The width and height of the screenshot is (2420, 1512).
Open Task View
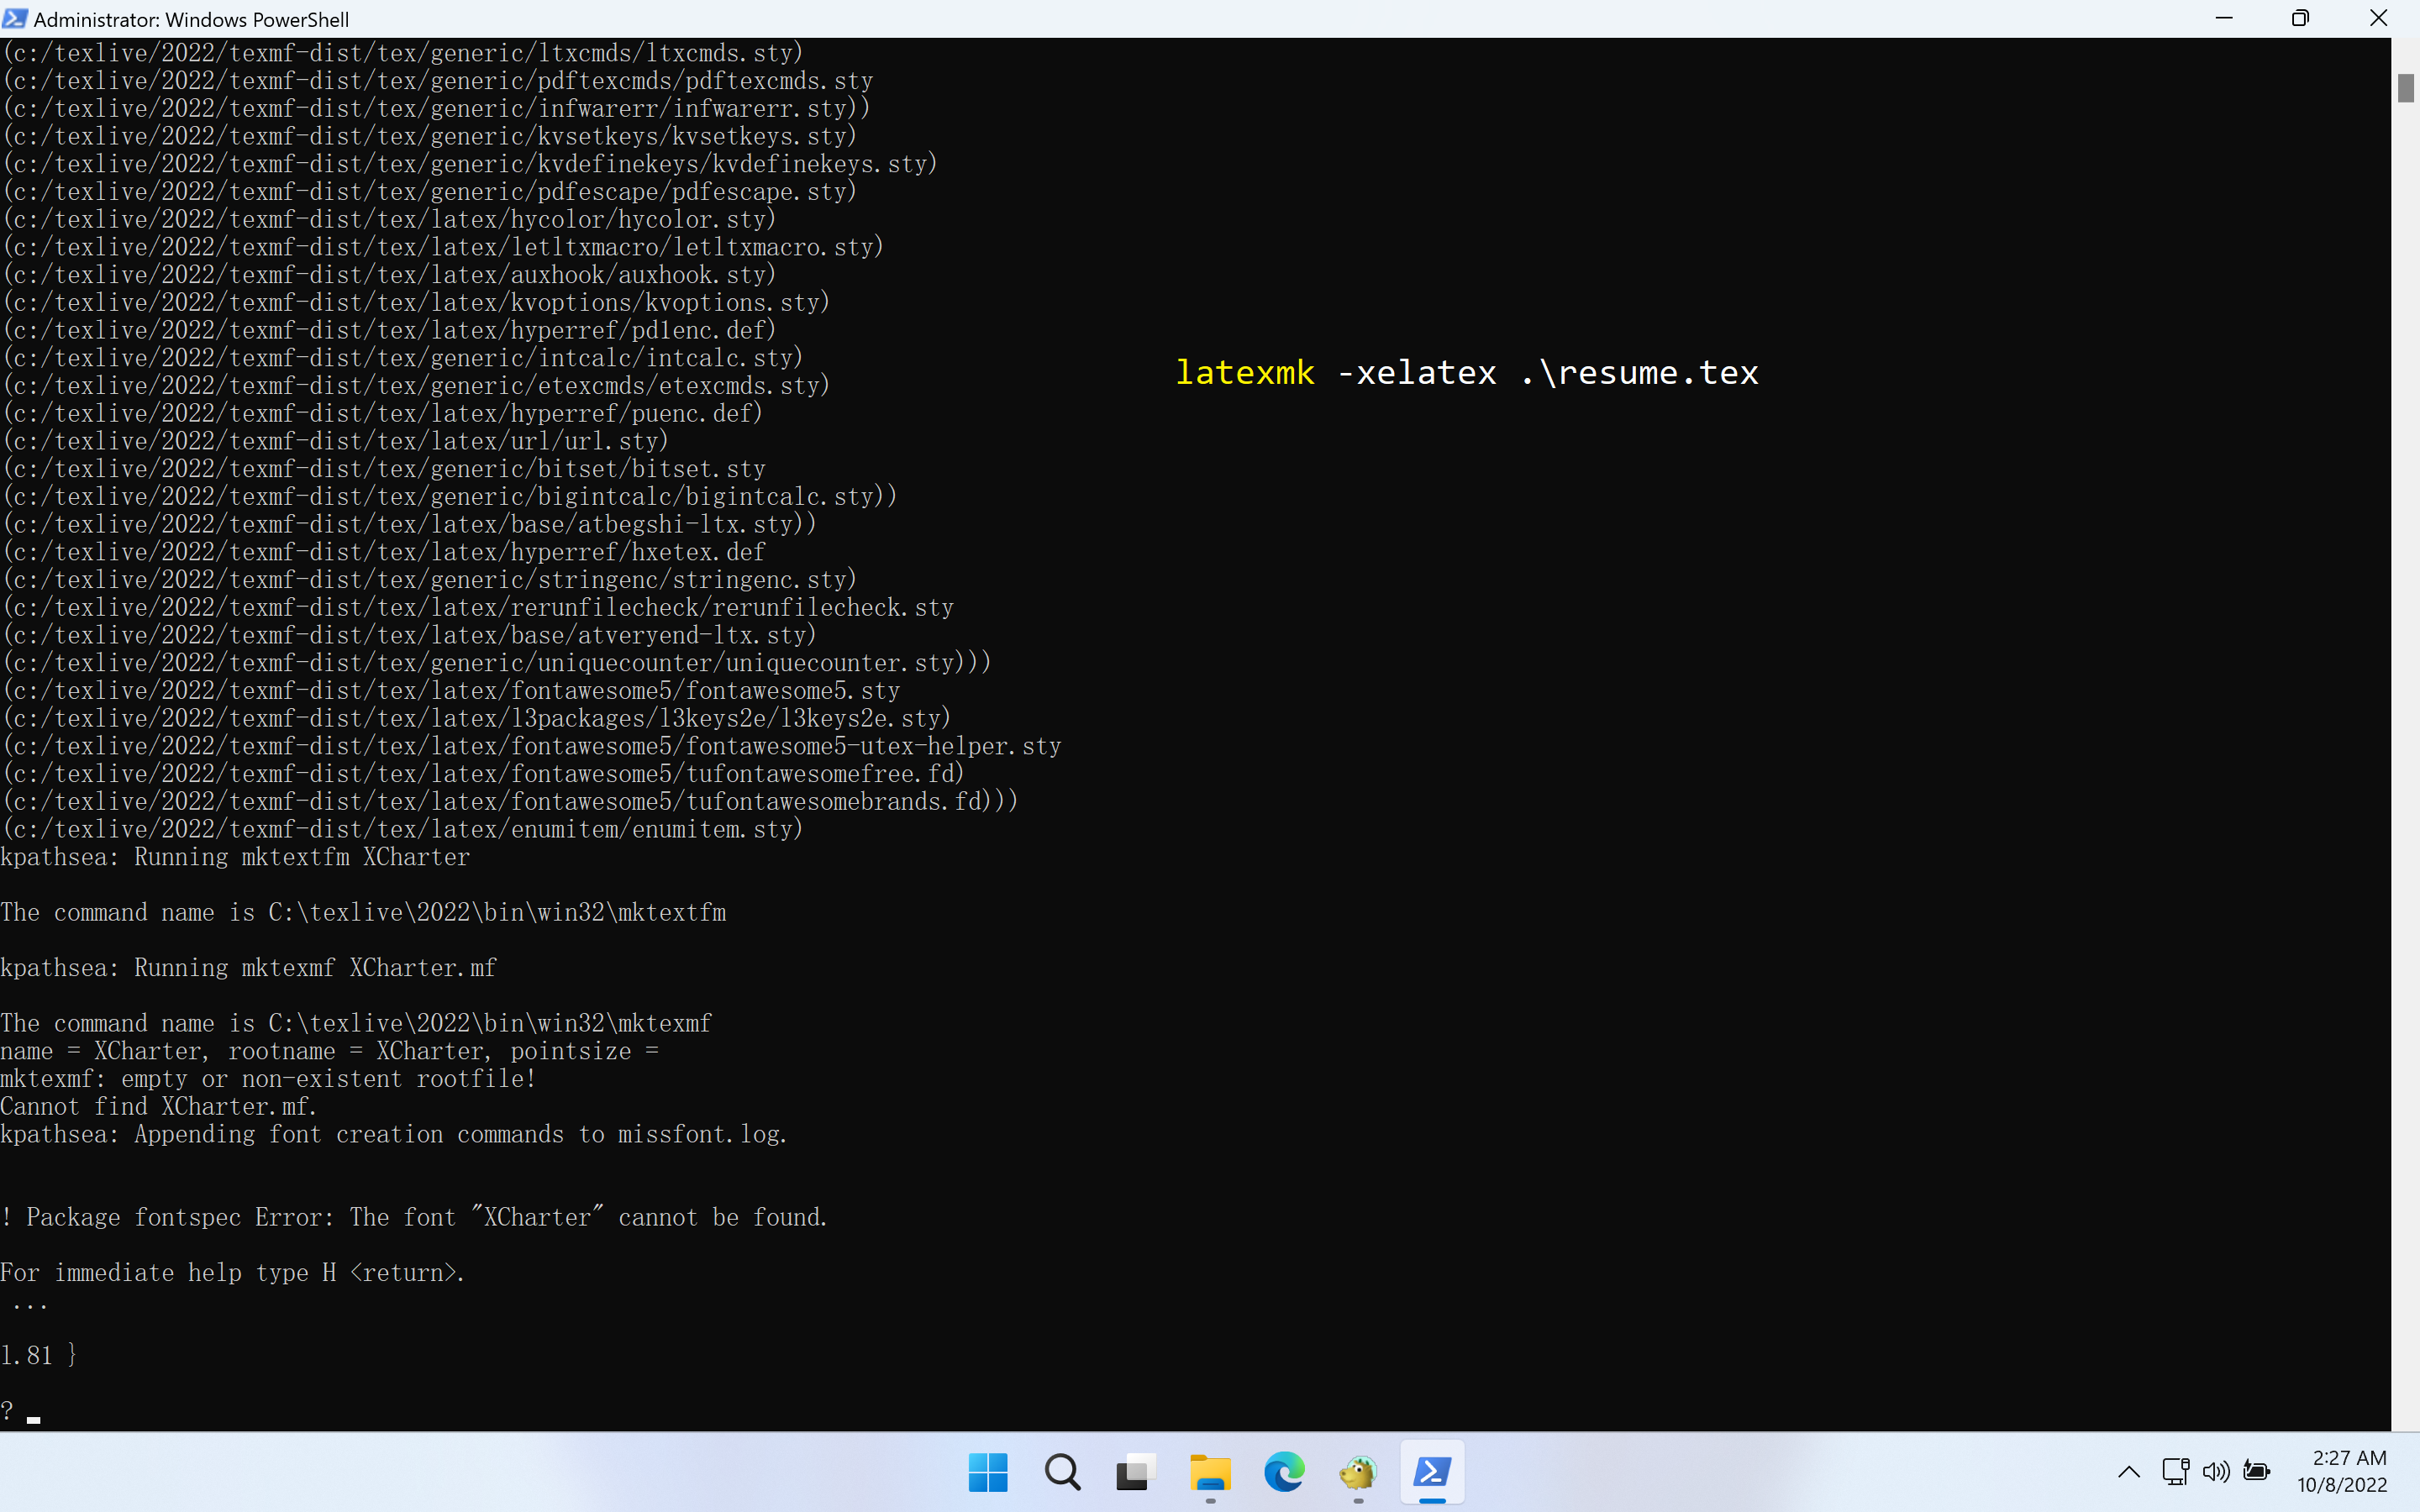click(x=1135, y=1472)
